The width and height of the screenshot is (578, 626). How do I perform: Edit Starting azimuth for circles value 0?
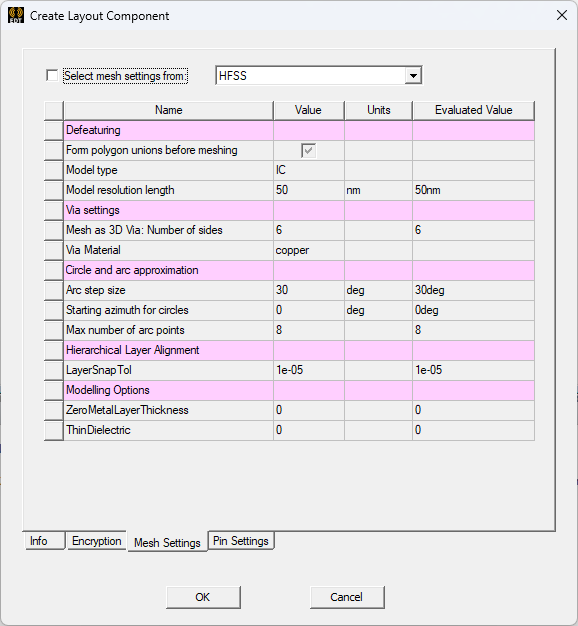coord(309,310)
